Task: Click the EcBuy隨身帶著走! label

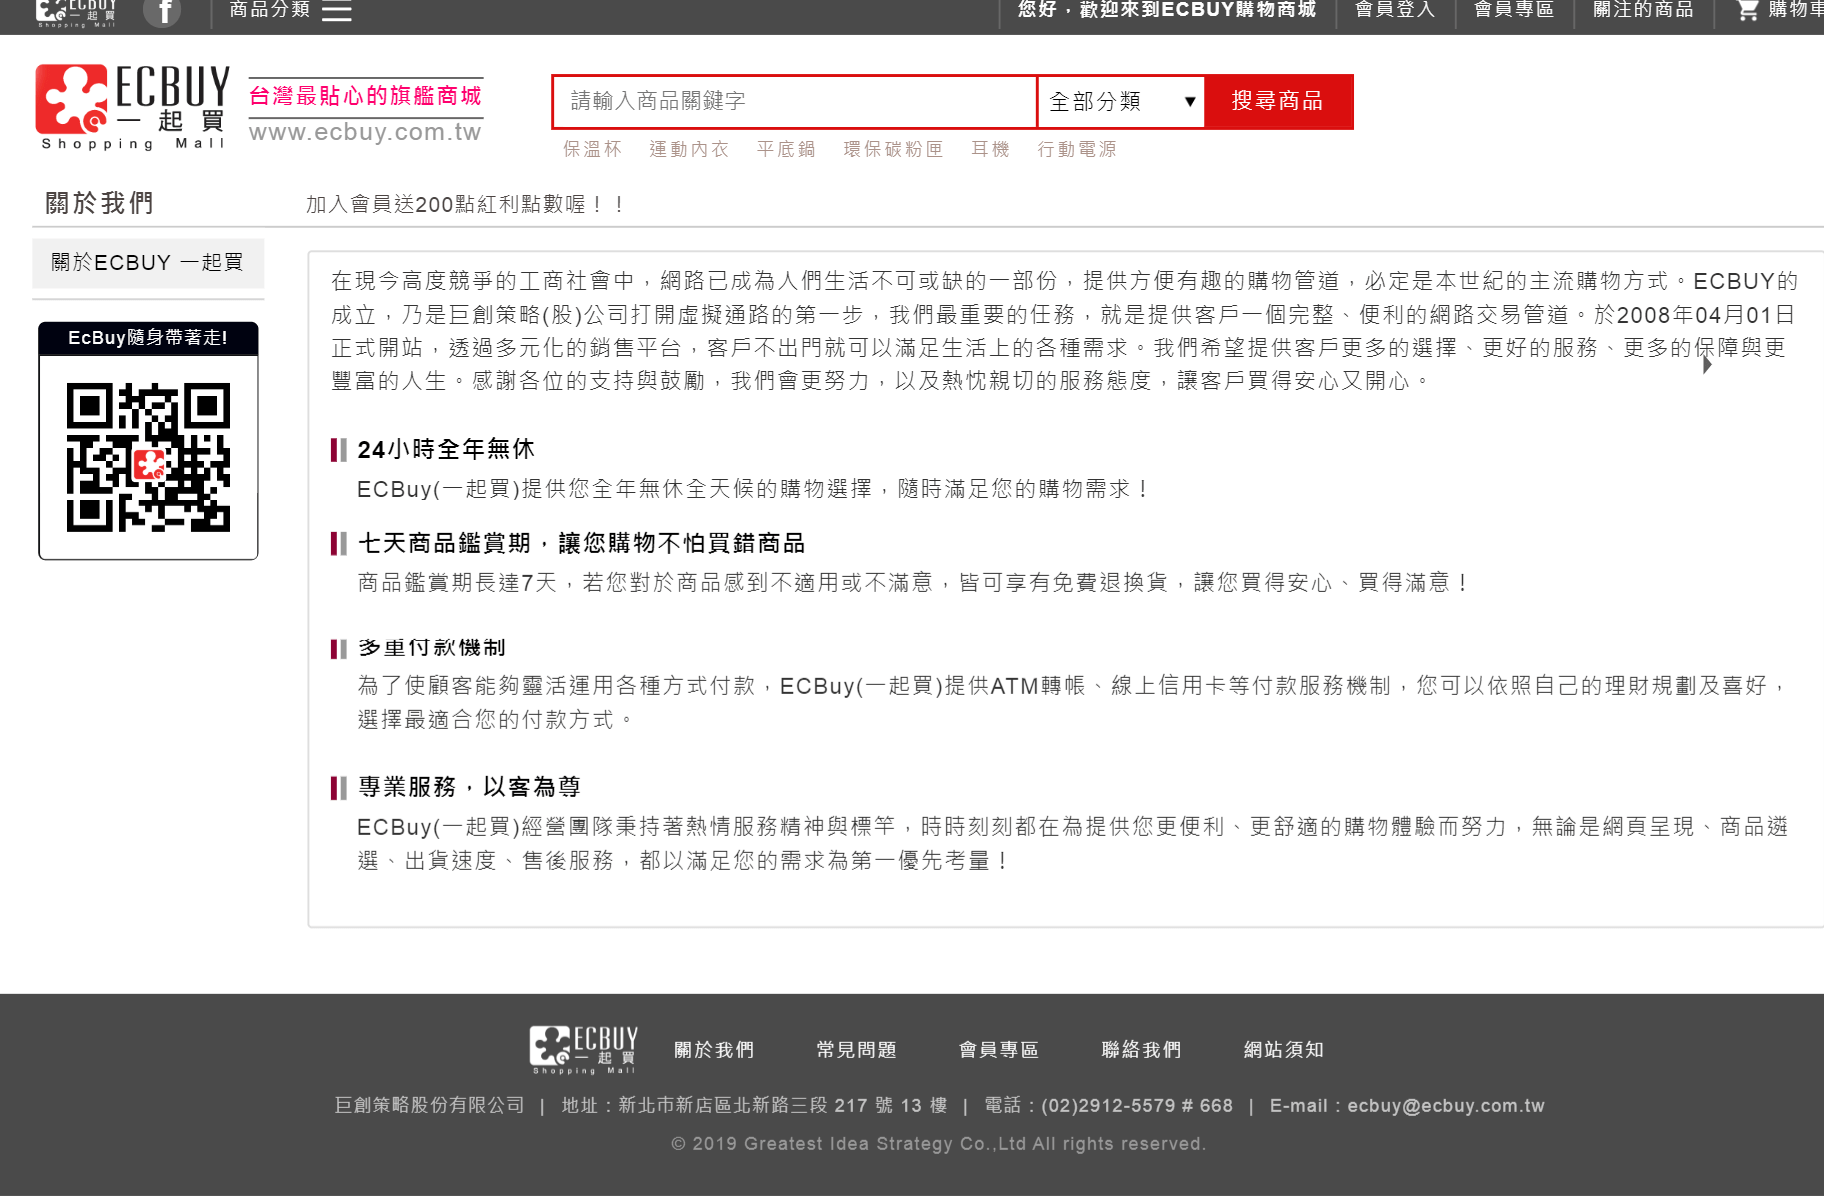Action: tap(148, 338)
